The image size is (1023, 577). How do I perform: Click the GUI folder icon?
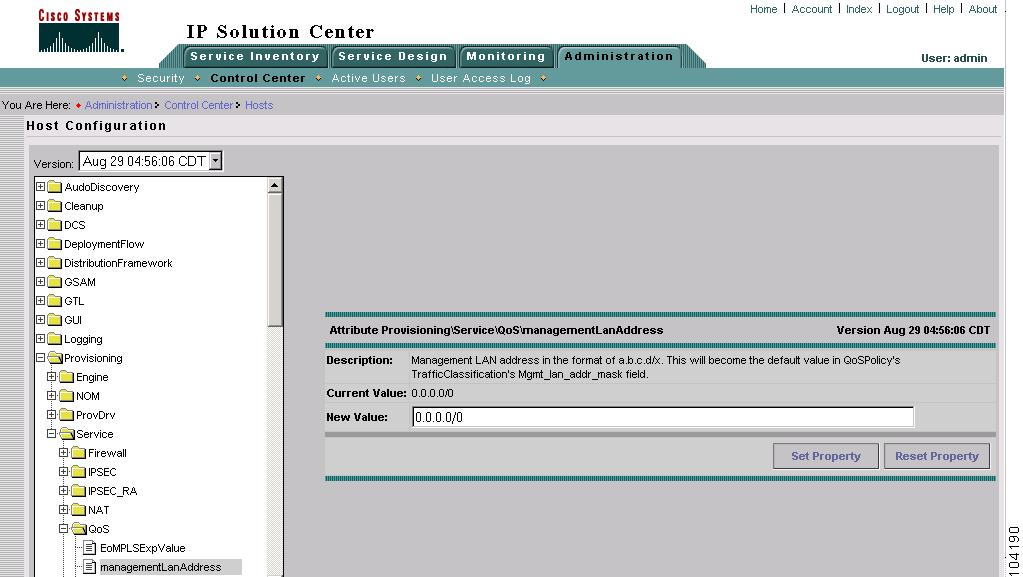coord(55,320)
